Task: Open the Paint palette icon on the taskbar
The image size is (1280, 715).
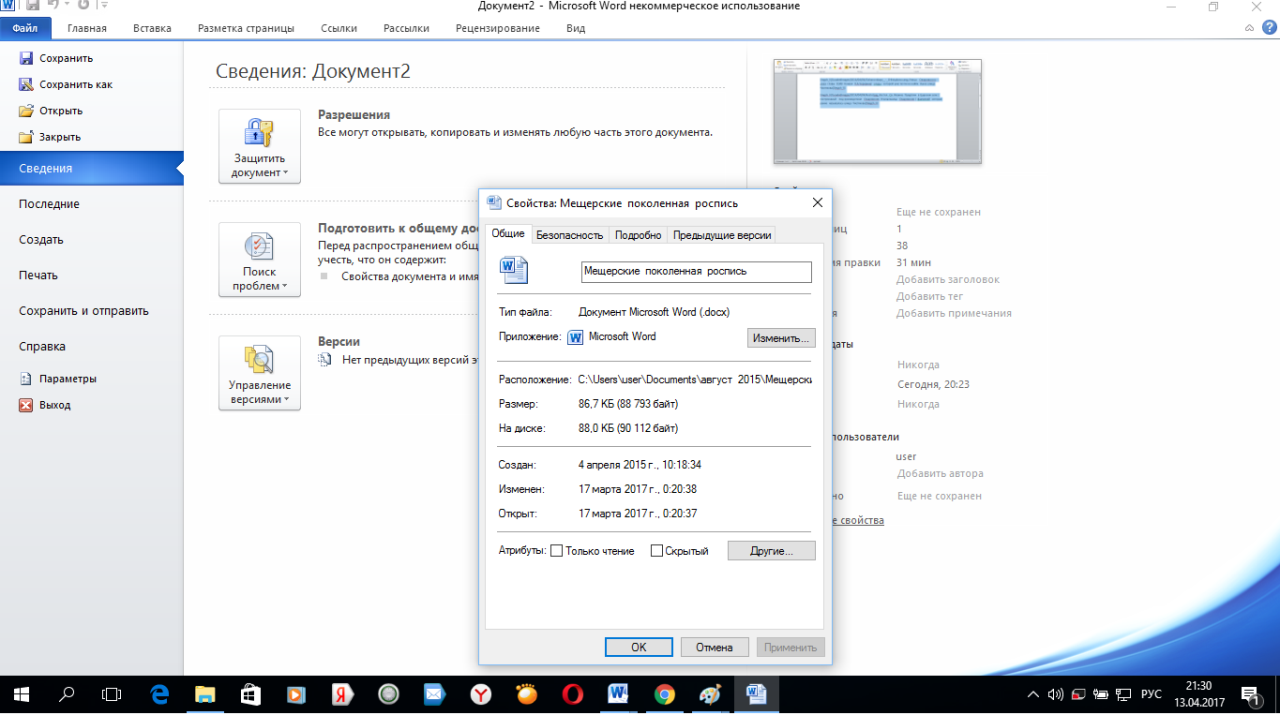Action: (x=709, y=694)
